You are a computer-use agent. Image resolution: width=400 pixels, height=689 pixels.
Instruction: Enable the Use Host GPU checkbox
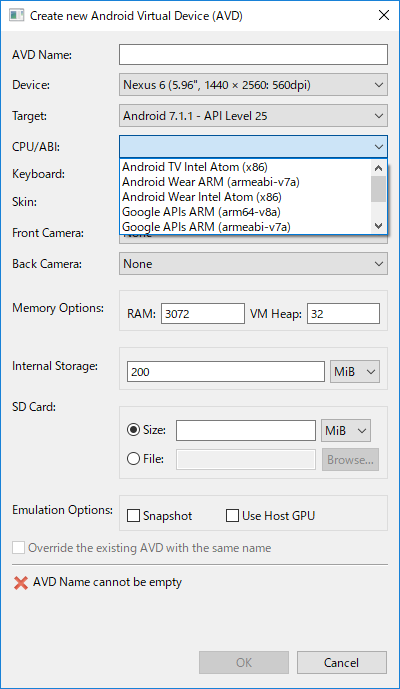click(x=233, y=515)
